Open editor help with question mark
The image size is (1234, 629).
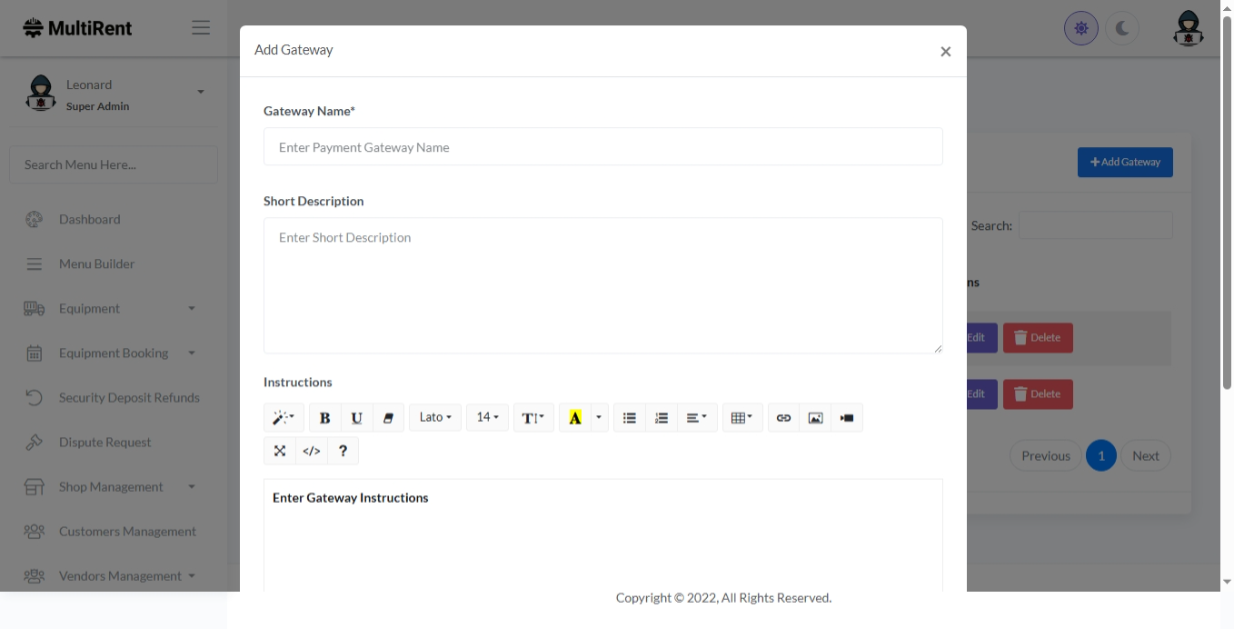pos(343,451)
